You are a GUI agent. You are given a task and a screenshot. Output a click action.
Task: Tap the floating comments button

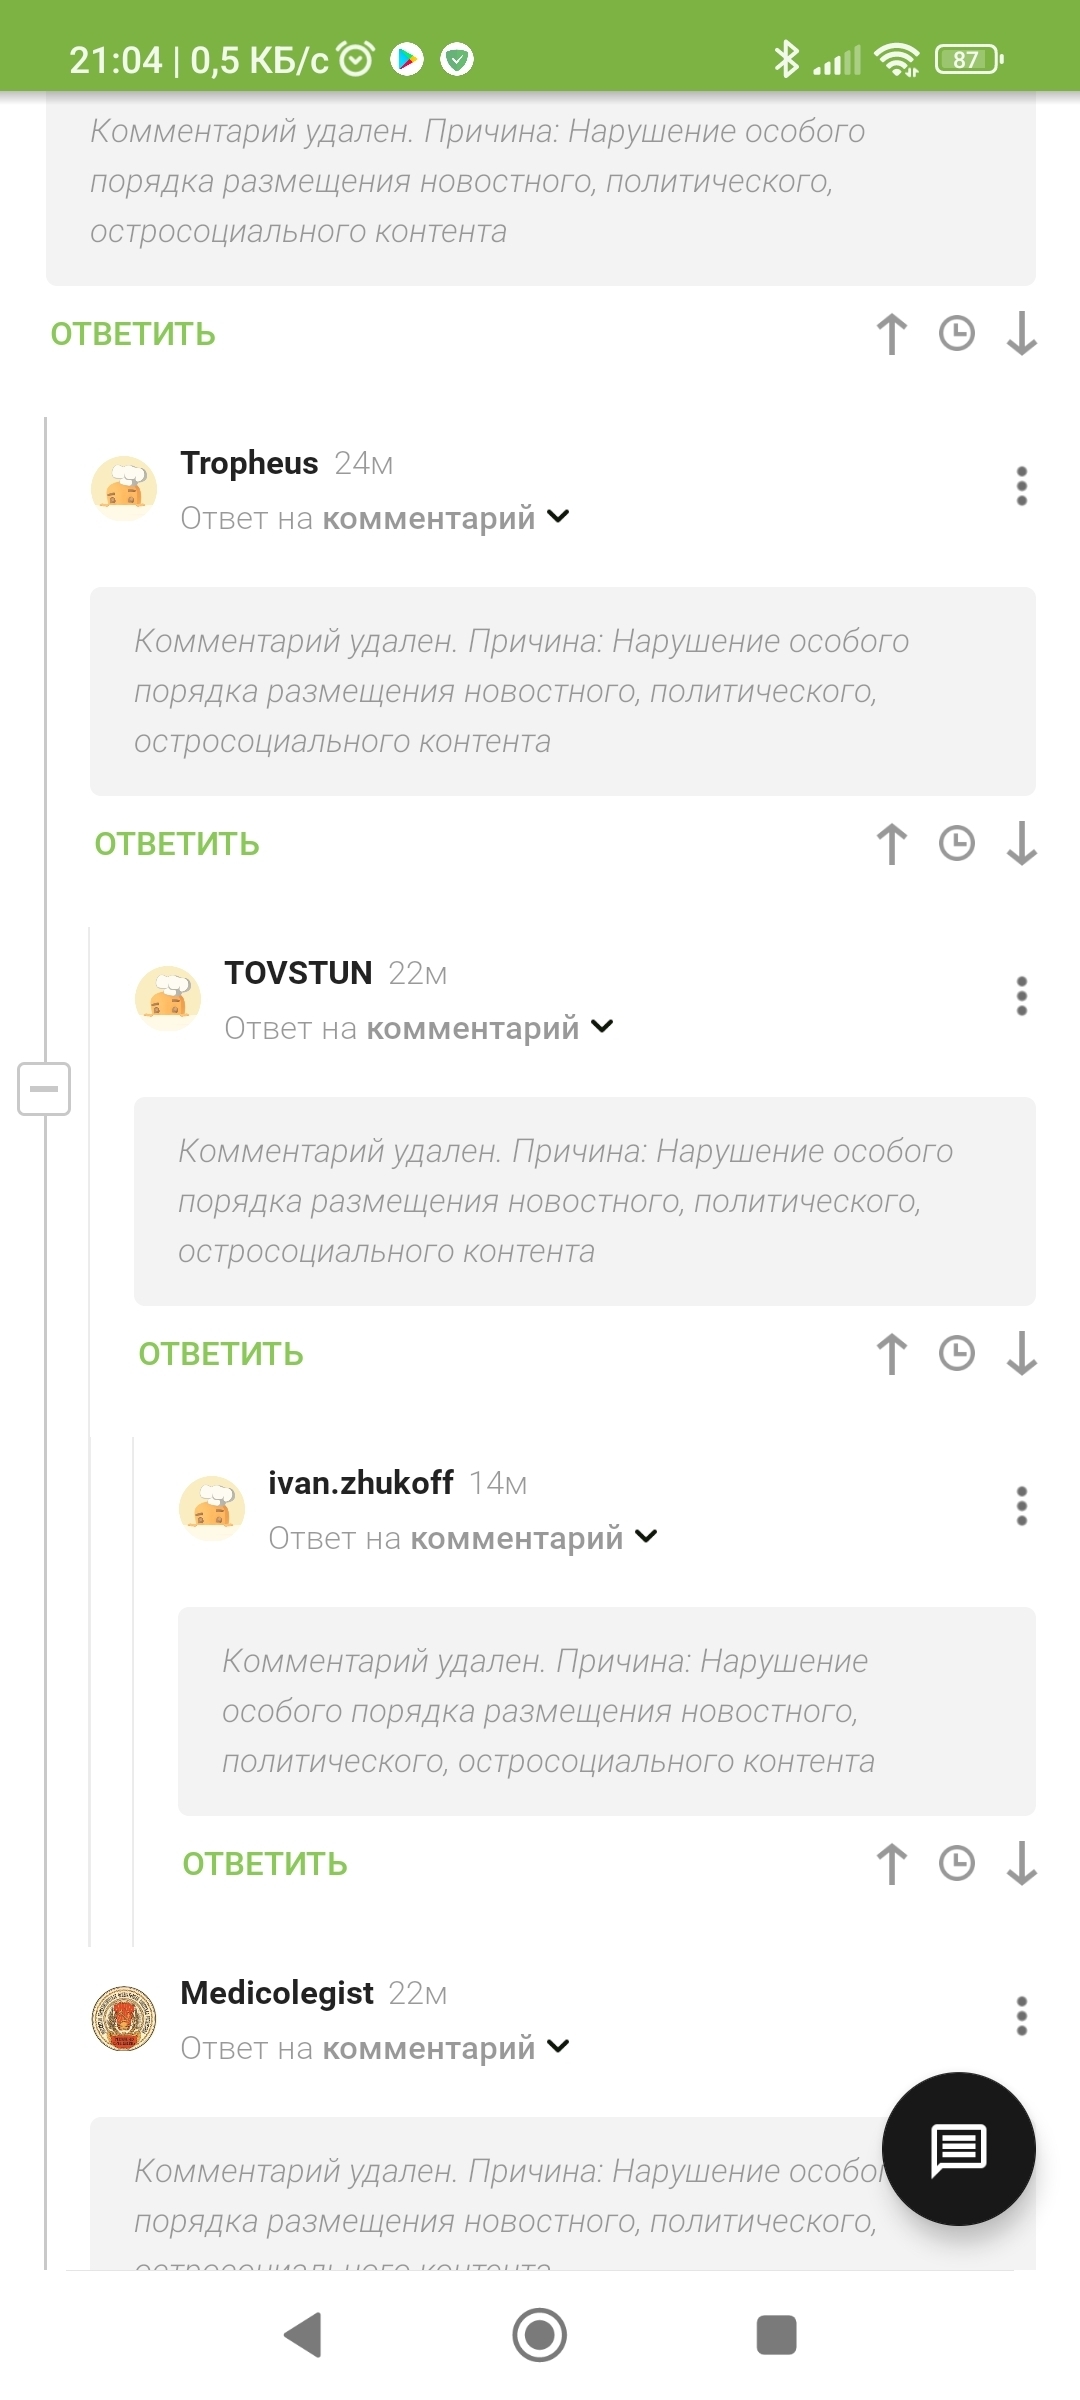(958, 2149)
